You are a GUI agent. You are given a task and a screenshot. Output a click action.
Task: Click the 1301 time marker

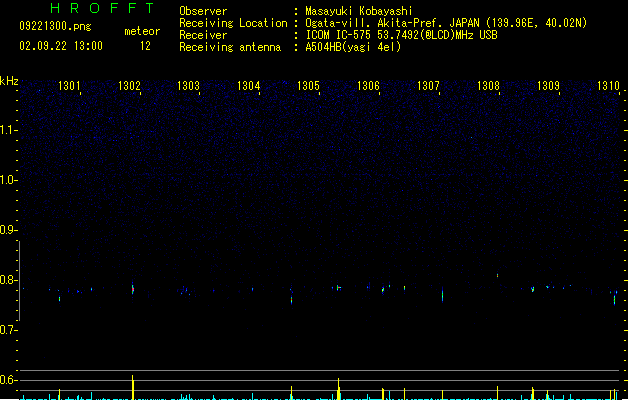[x=69, y=85]
